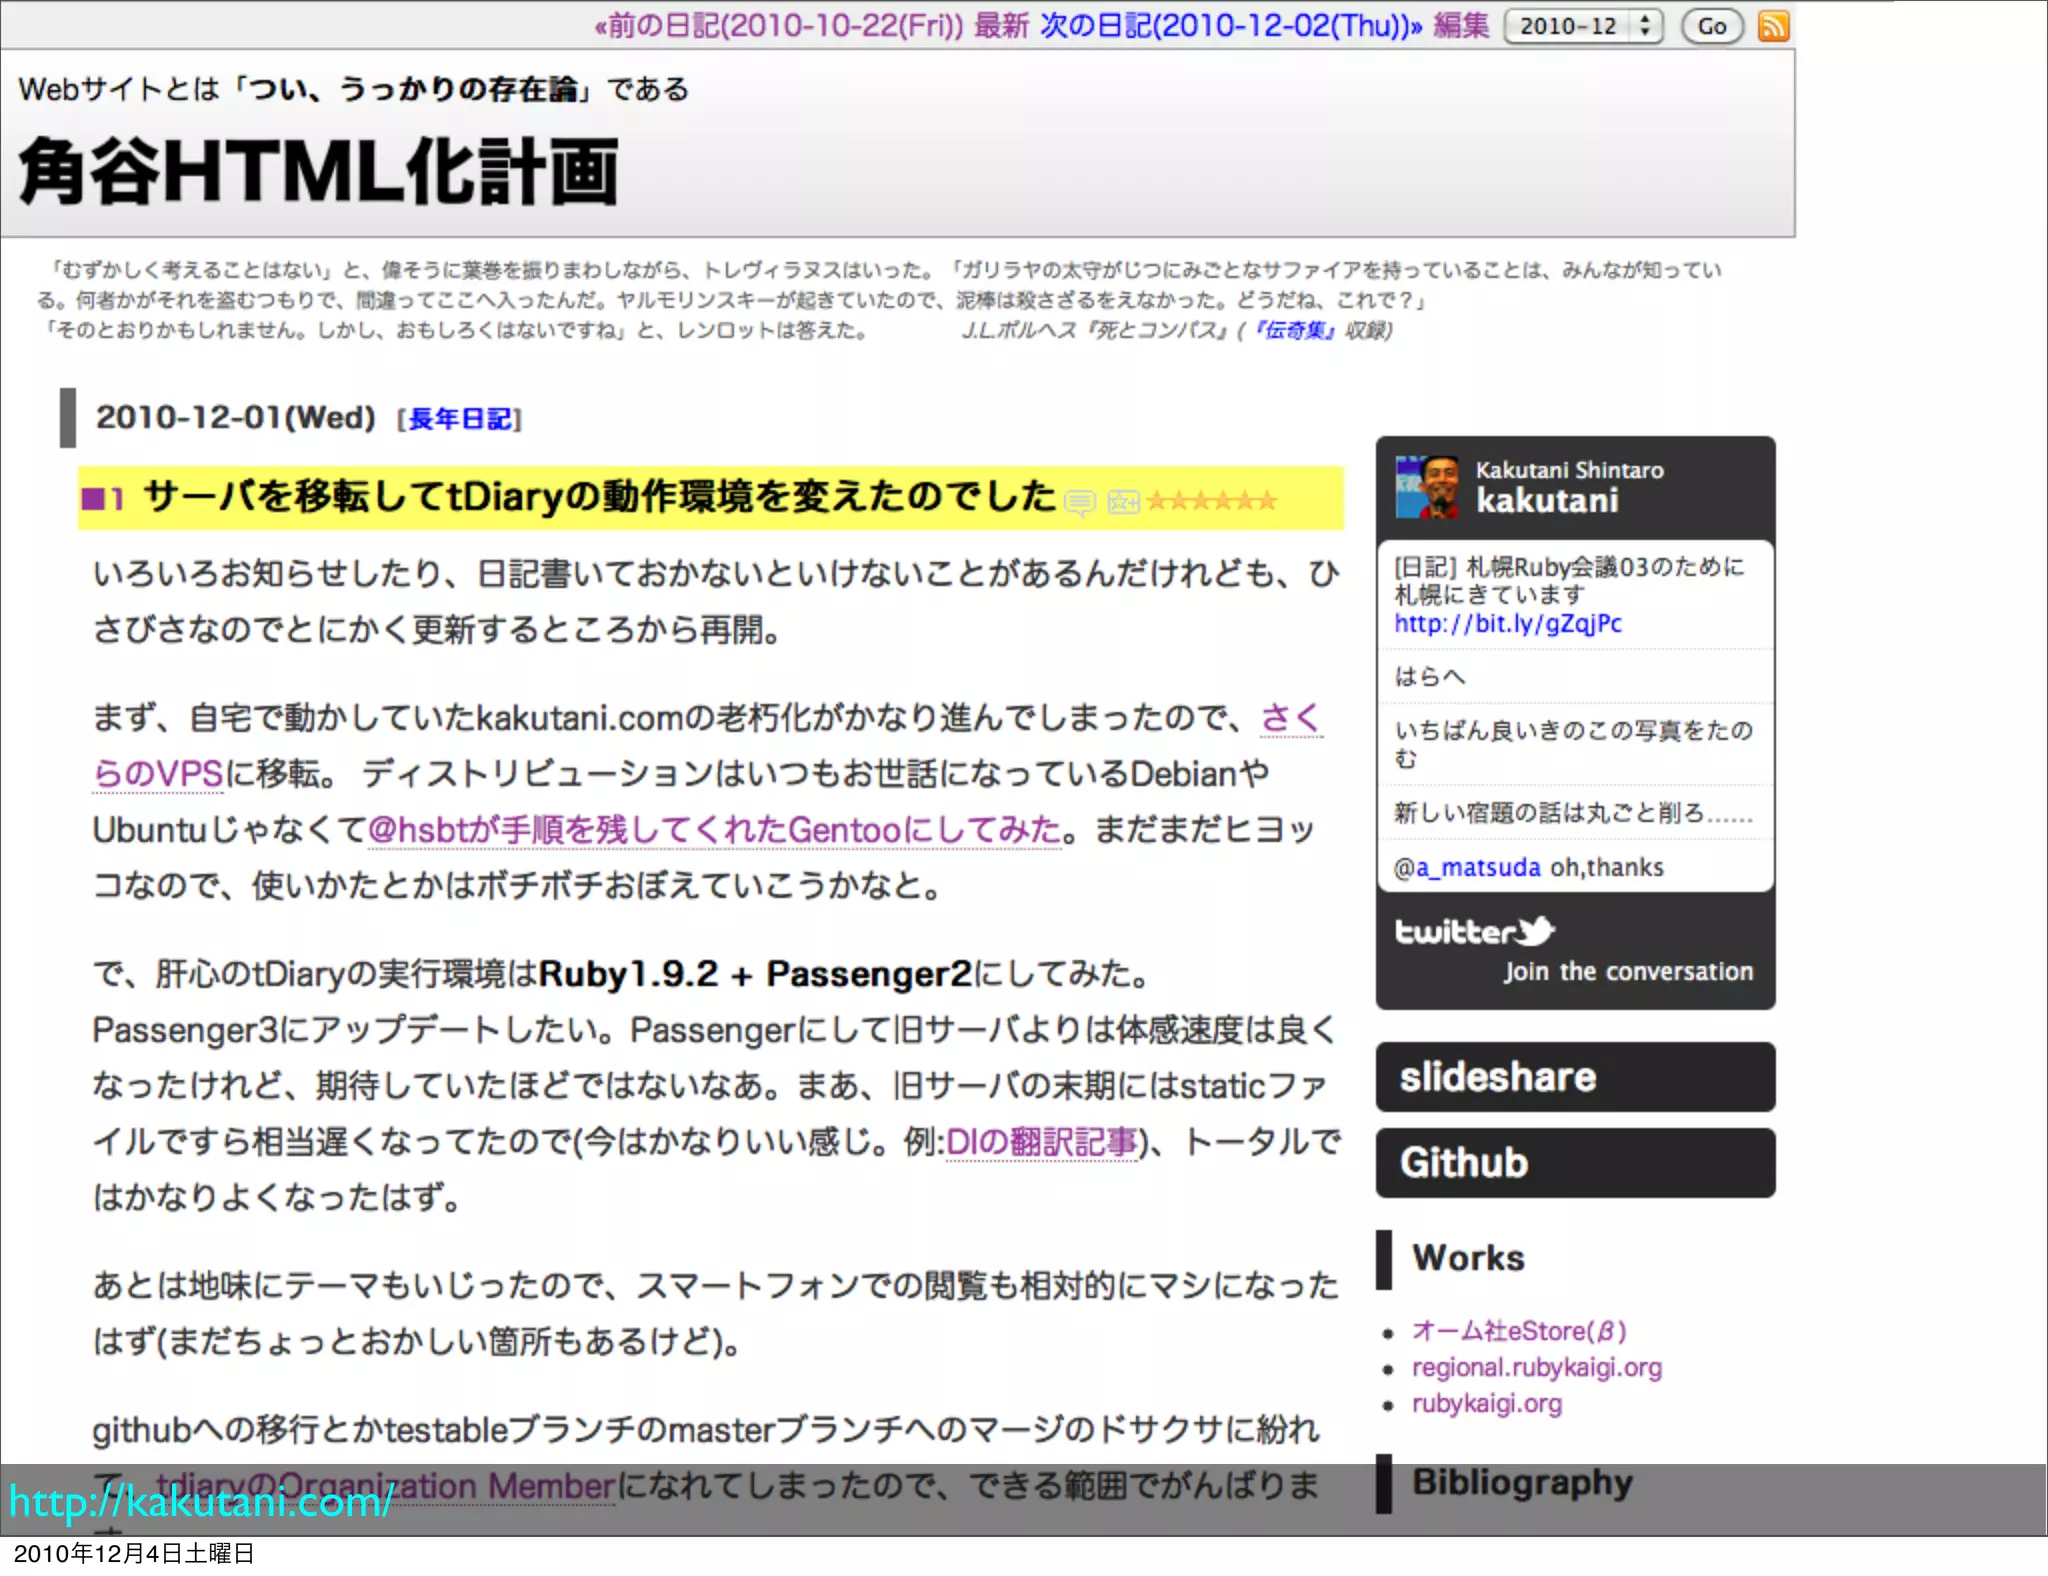Go to previous diary 2010-10-22(Fri)

[x=778, y=25]
